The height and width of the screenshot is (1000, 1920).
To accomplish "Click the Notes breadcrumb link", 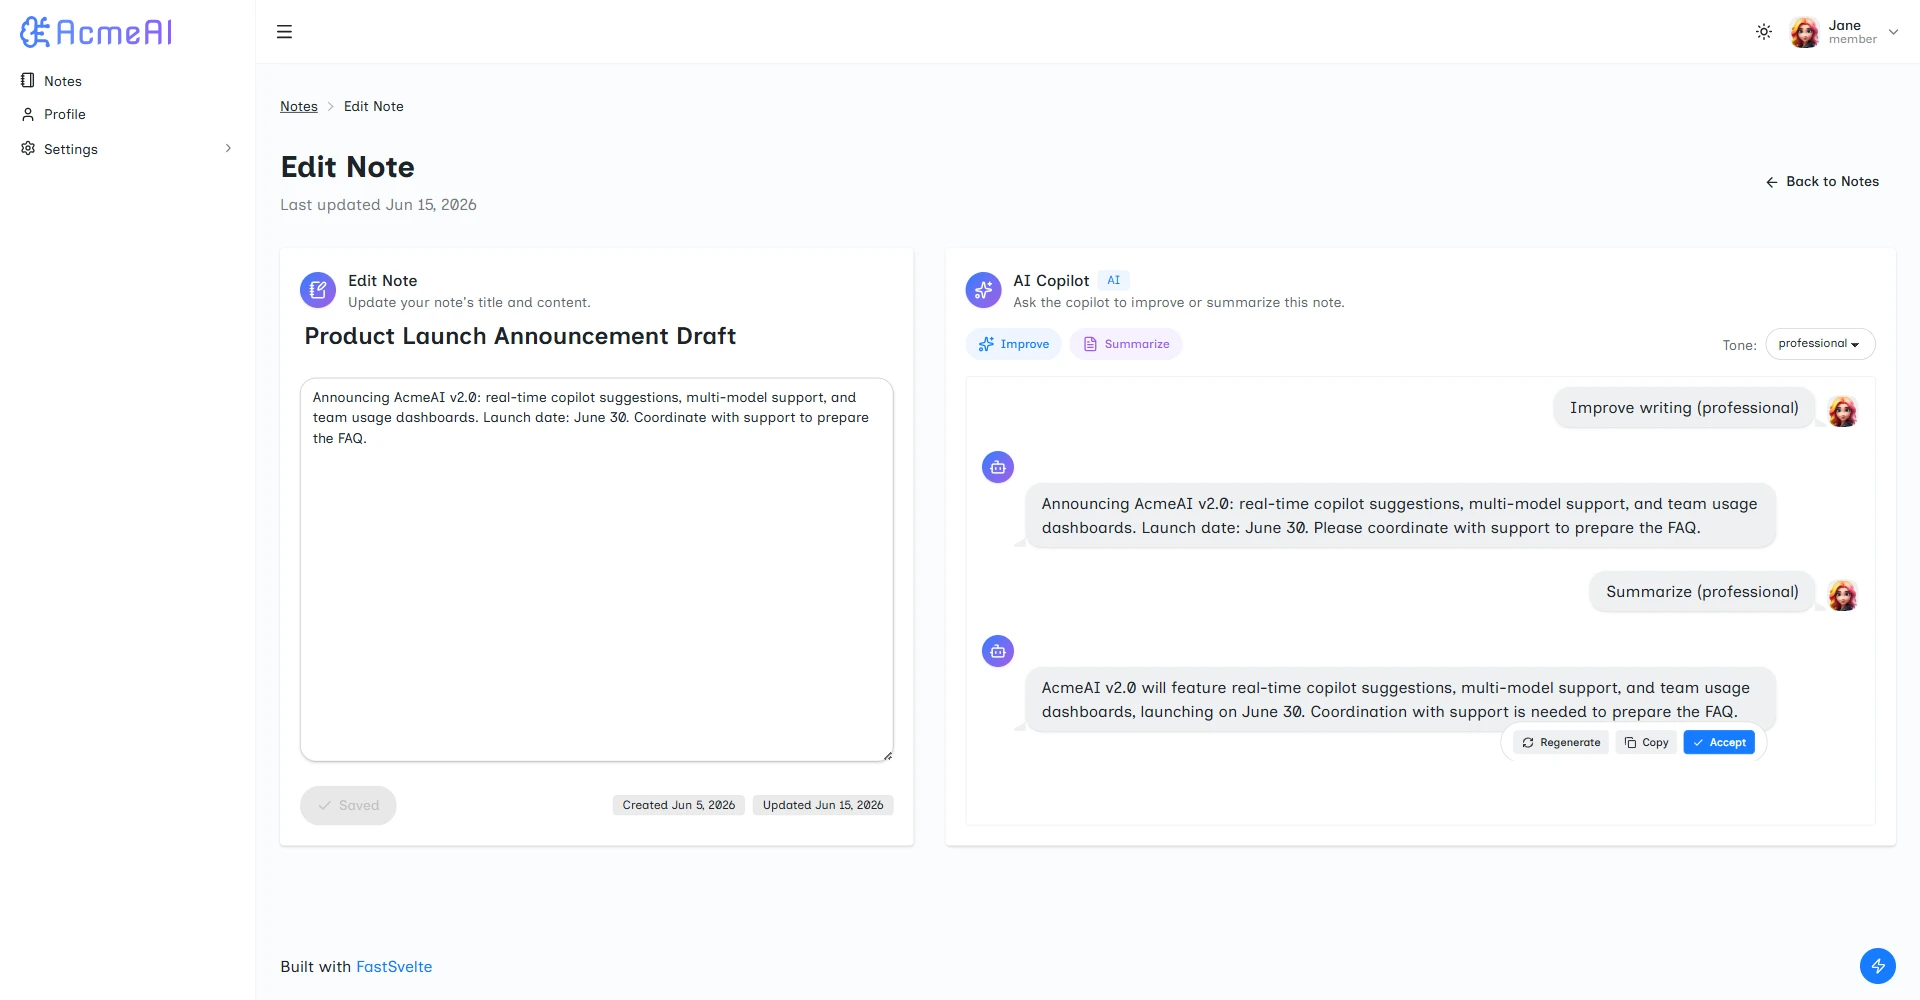I will [299, 106].
